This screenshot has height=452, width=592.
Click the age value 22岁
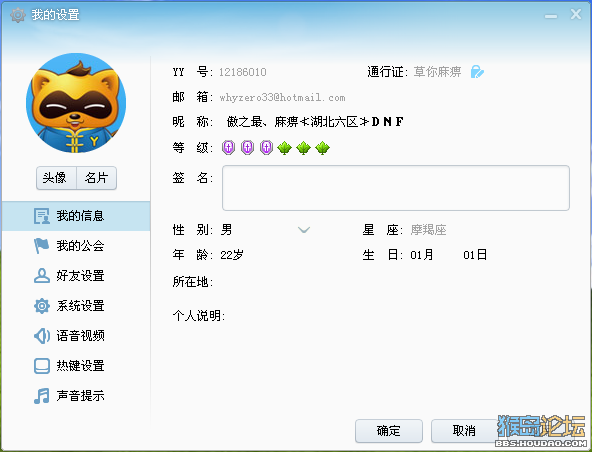[232, 255]
